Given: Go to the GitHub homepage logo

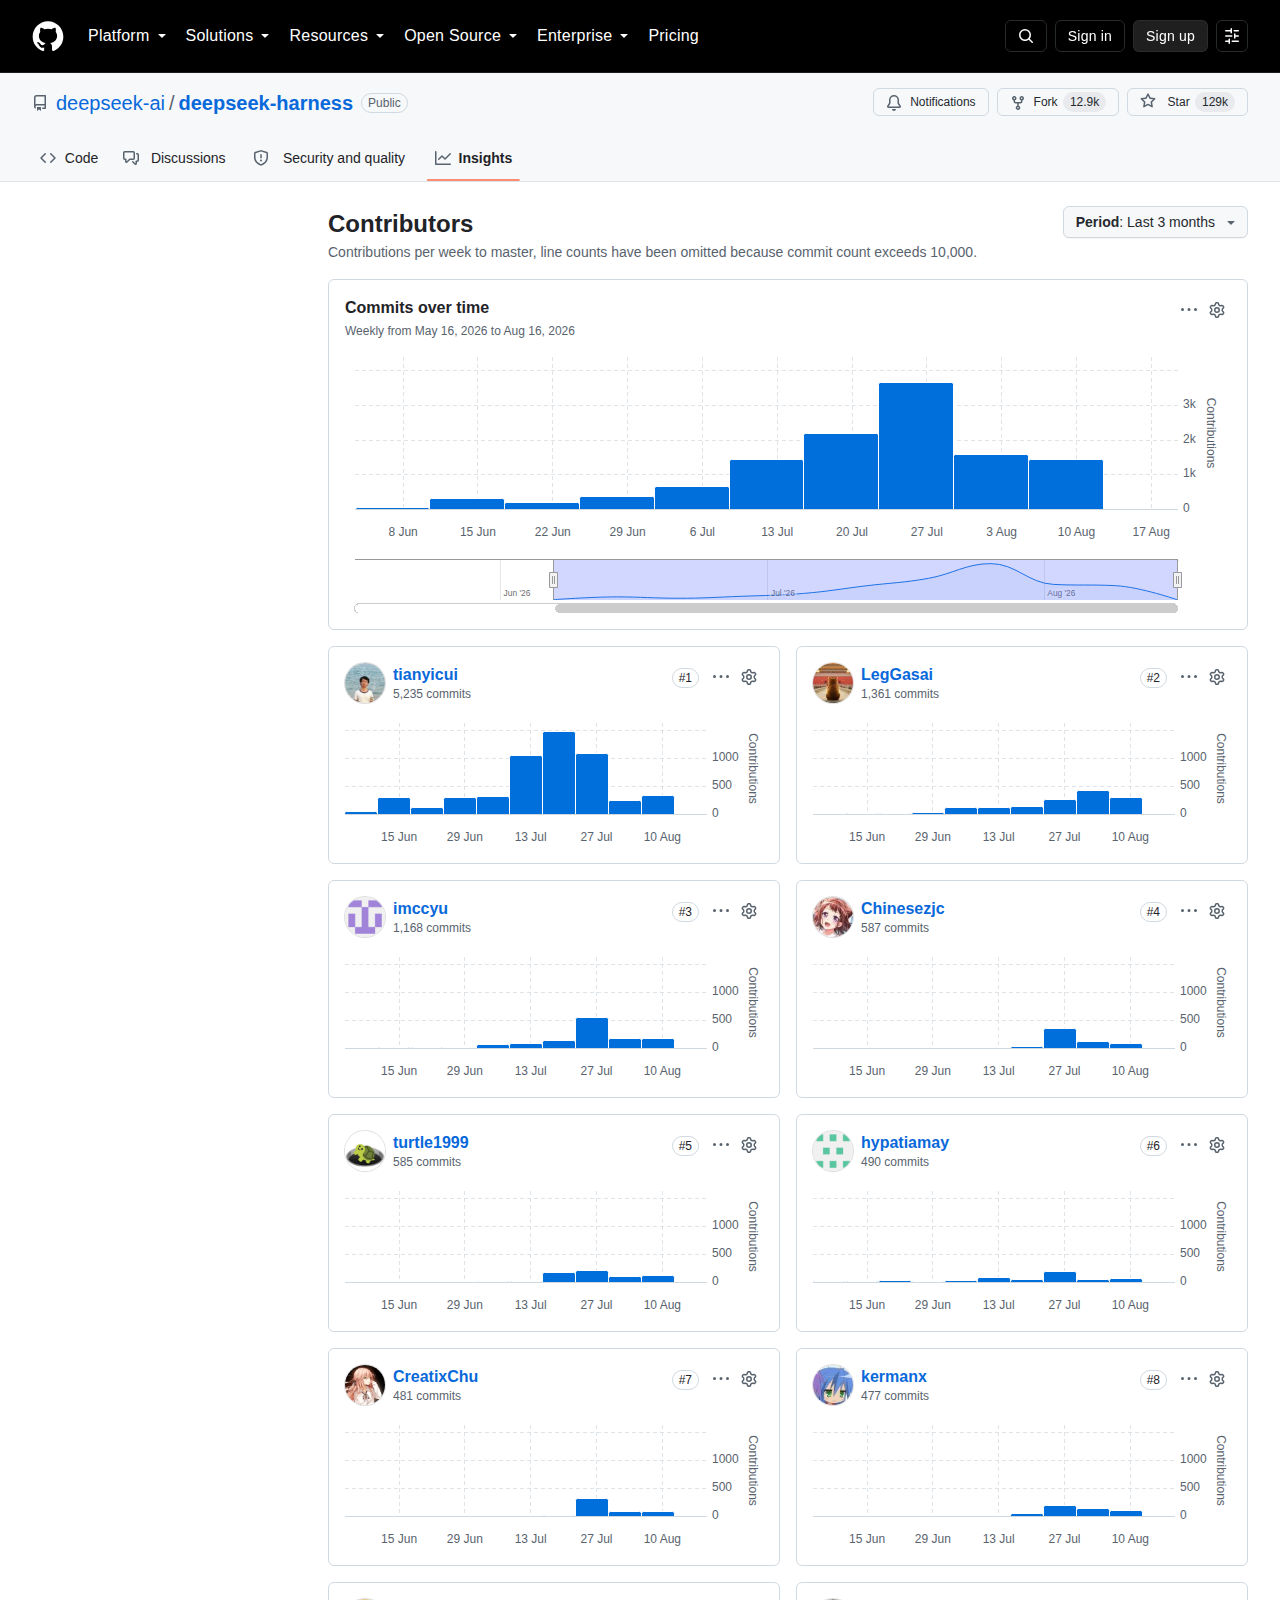Looking at the screenshot, I should (x=48, y=36).
